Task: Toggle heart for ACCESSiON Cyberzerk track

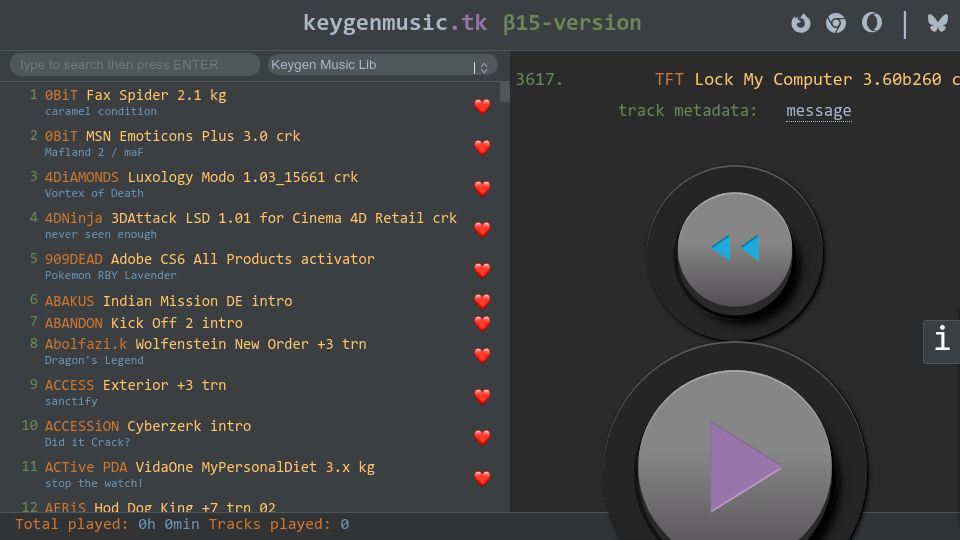Action: click(x=482, y=437)
